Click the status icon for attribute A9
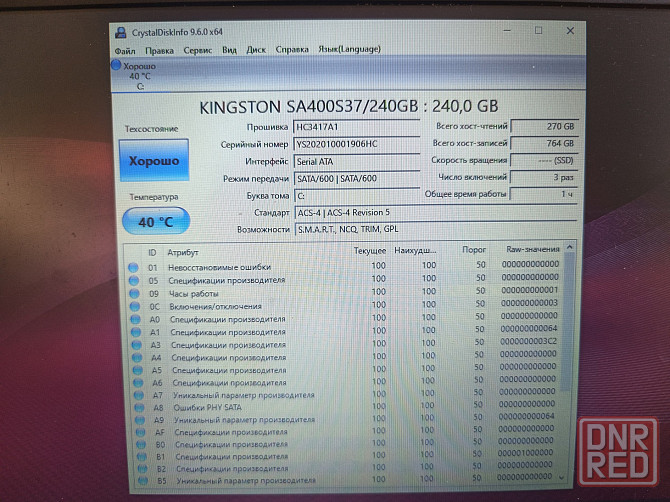670x502 pixels. [140, 420]
